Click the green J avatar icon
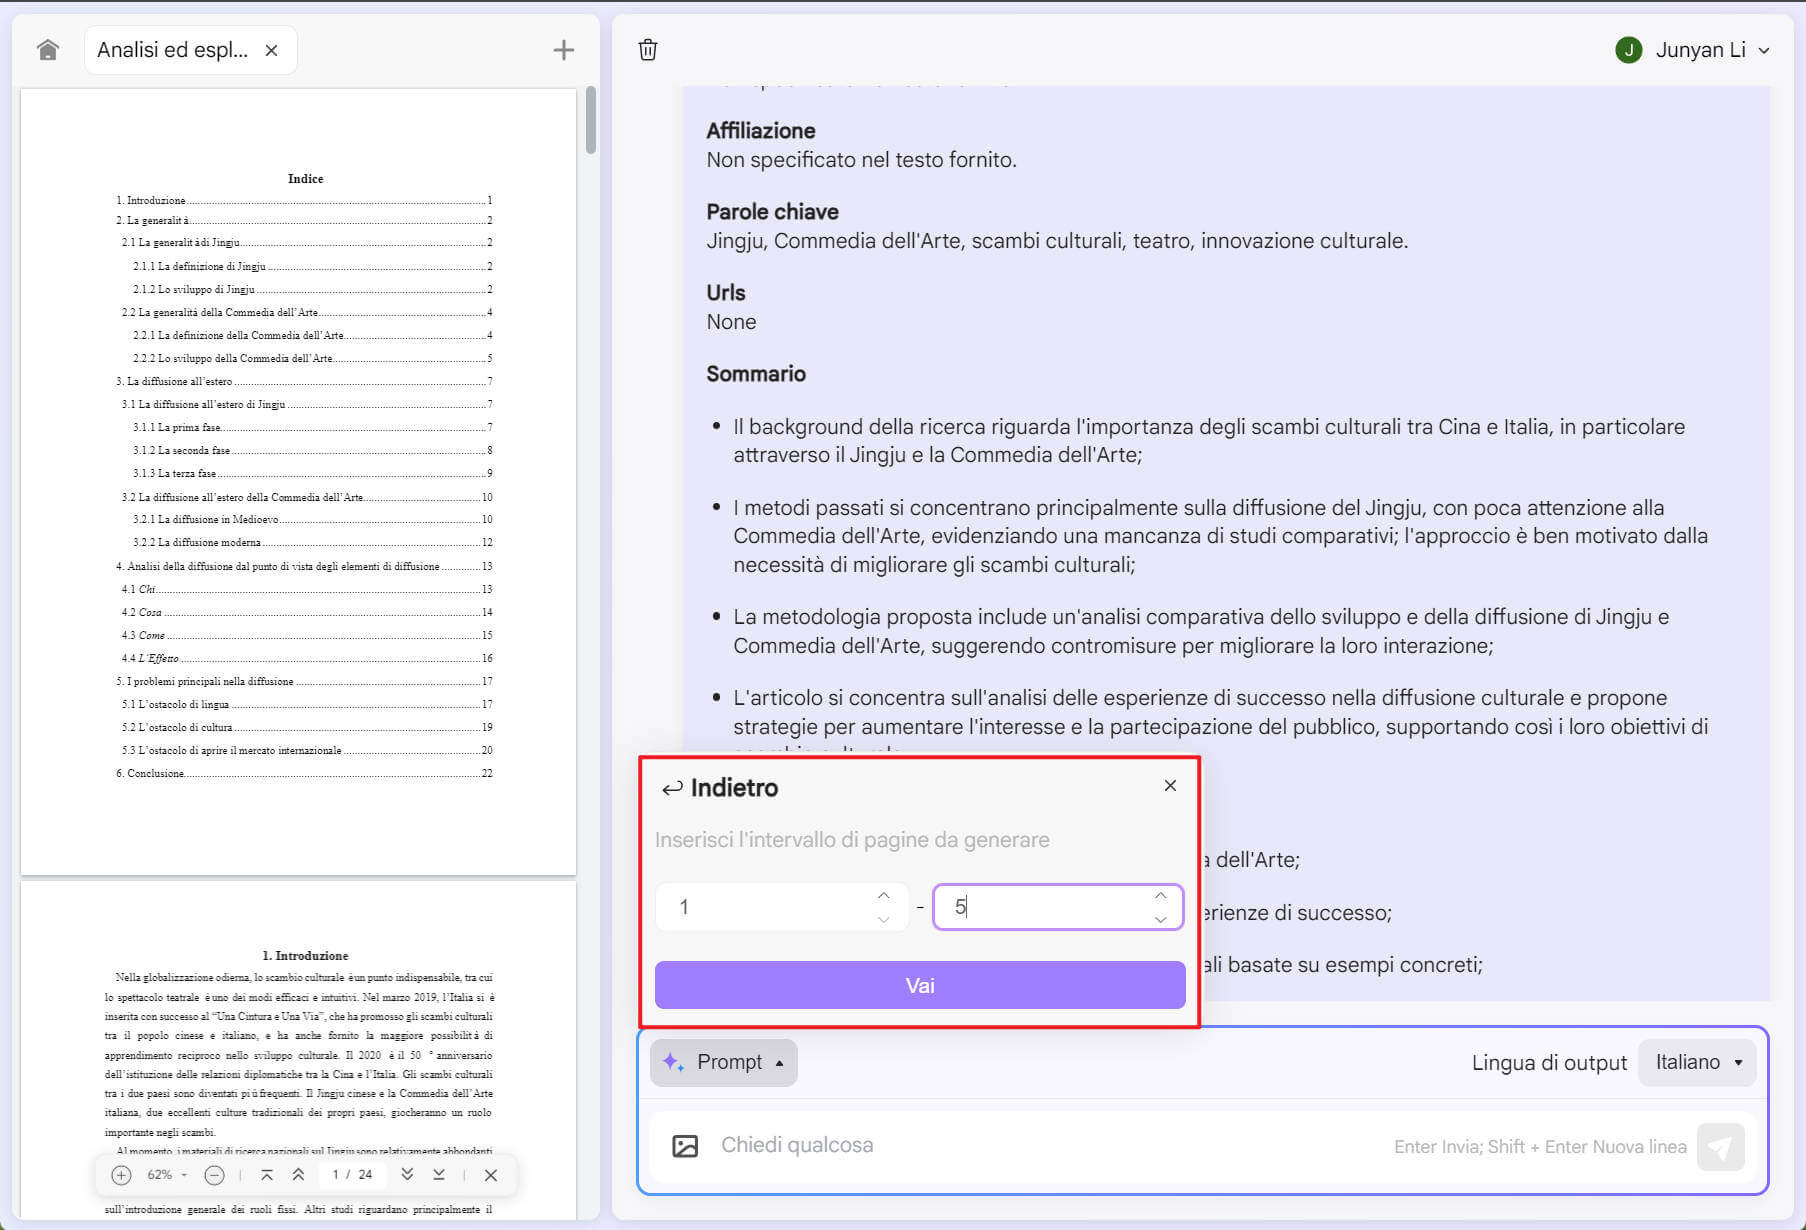1806x1230 pixels. click(x=1629, y=50)
